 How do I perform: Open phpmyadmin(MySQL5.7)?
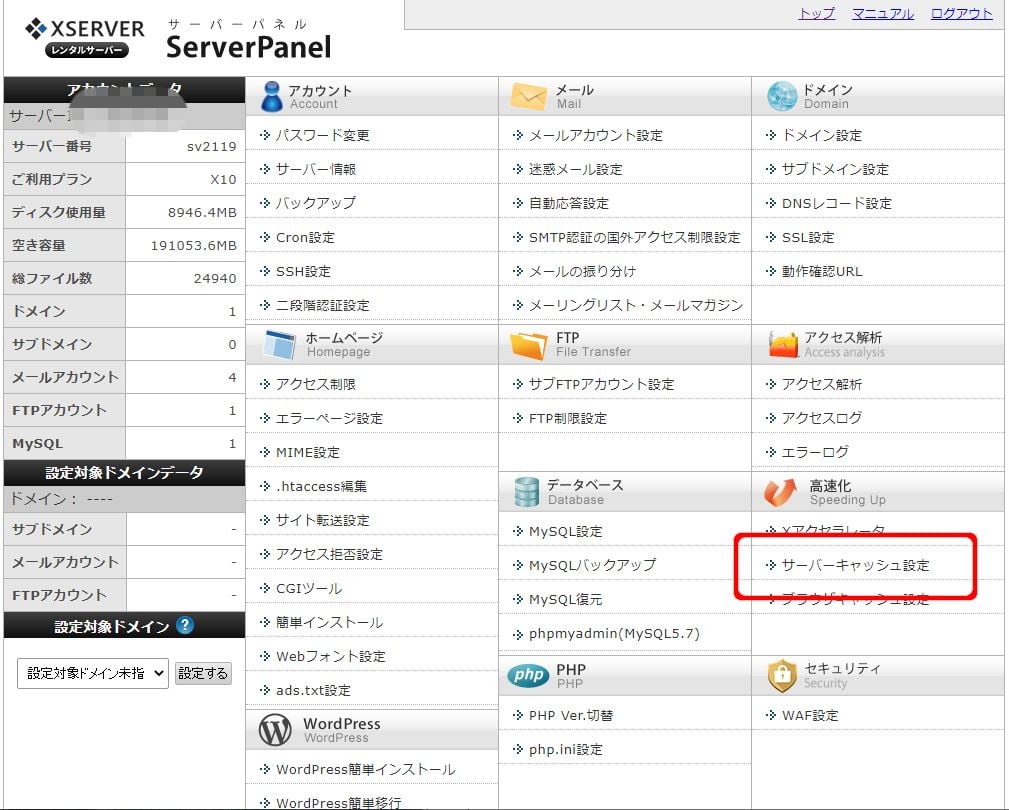point(614,634)
